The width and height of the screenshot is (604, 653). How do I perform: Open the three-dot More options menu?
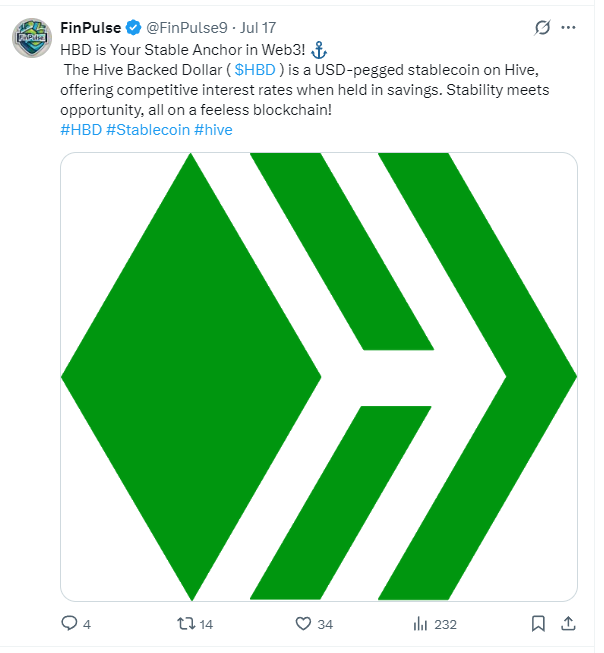coord(568,28)
